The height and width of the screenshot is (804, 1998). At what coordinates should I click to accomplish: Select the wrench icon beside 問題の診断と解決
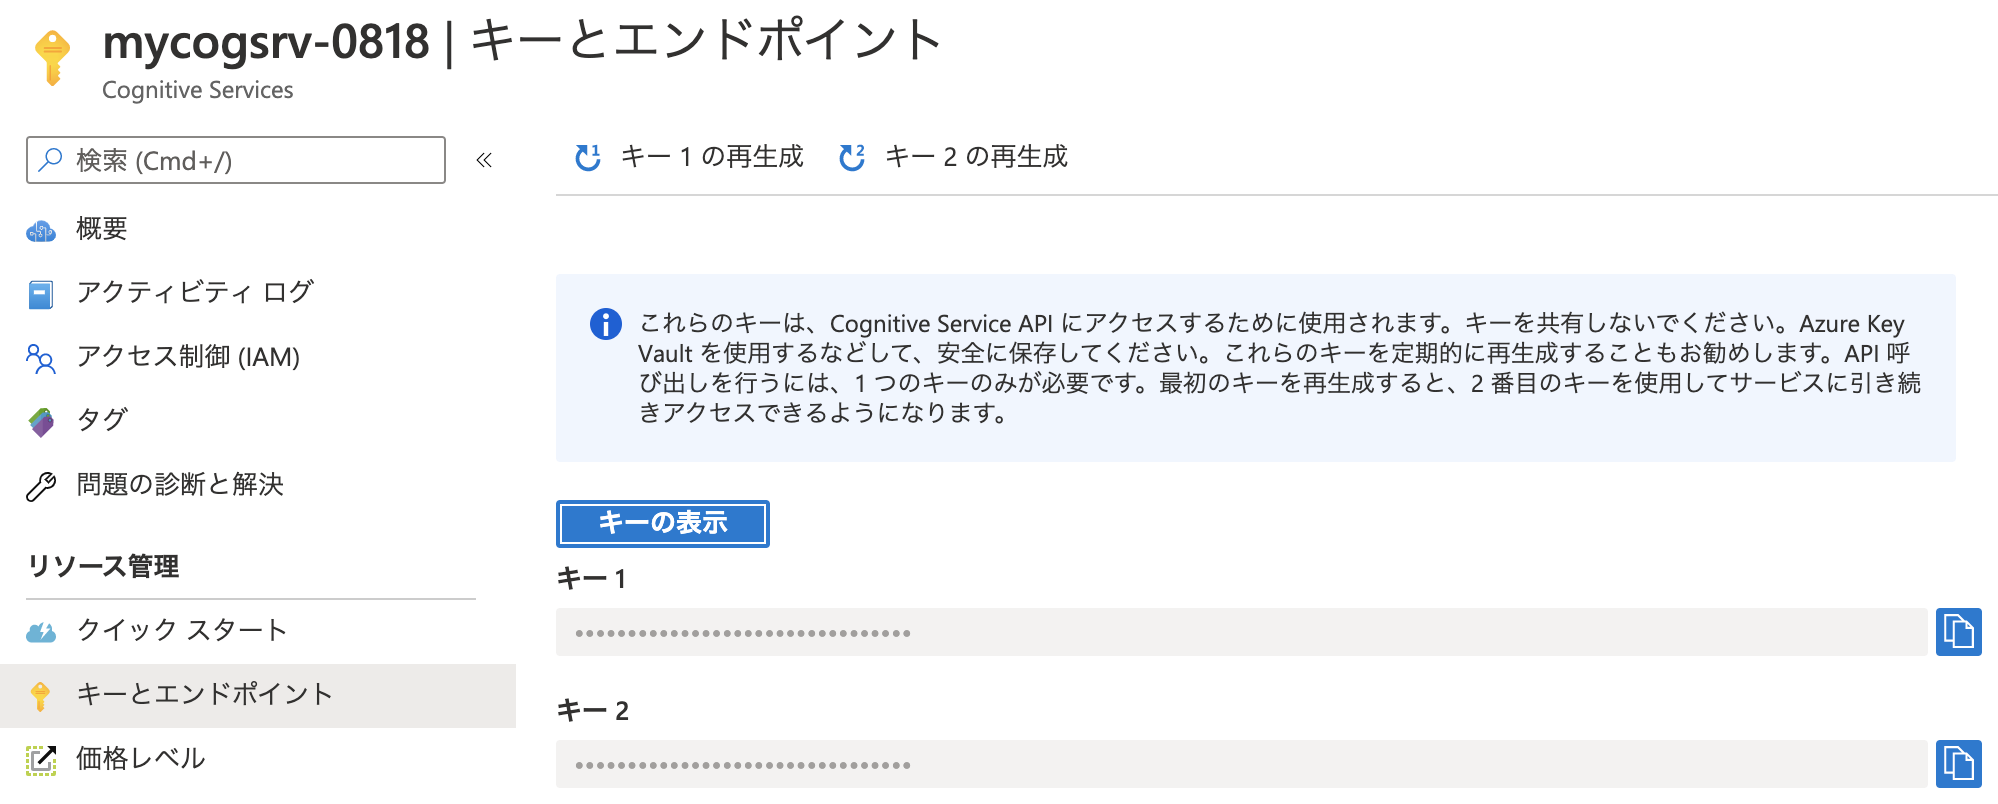[x=41, y=485]
